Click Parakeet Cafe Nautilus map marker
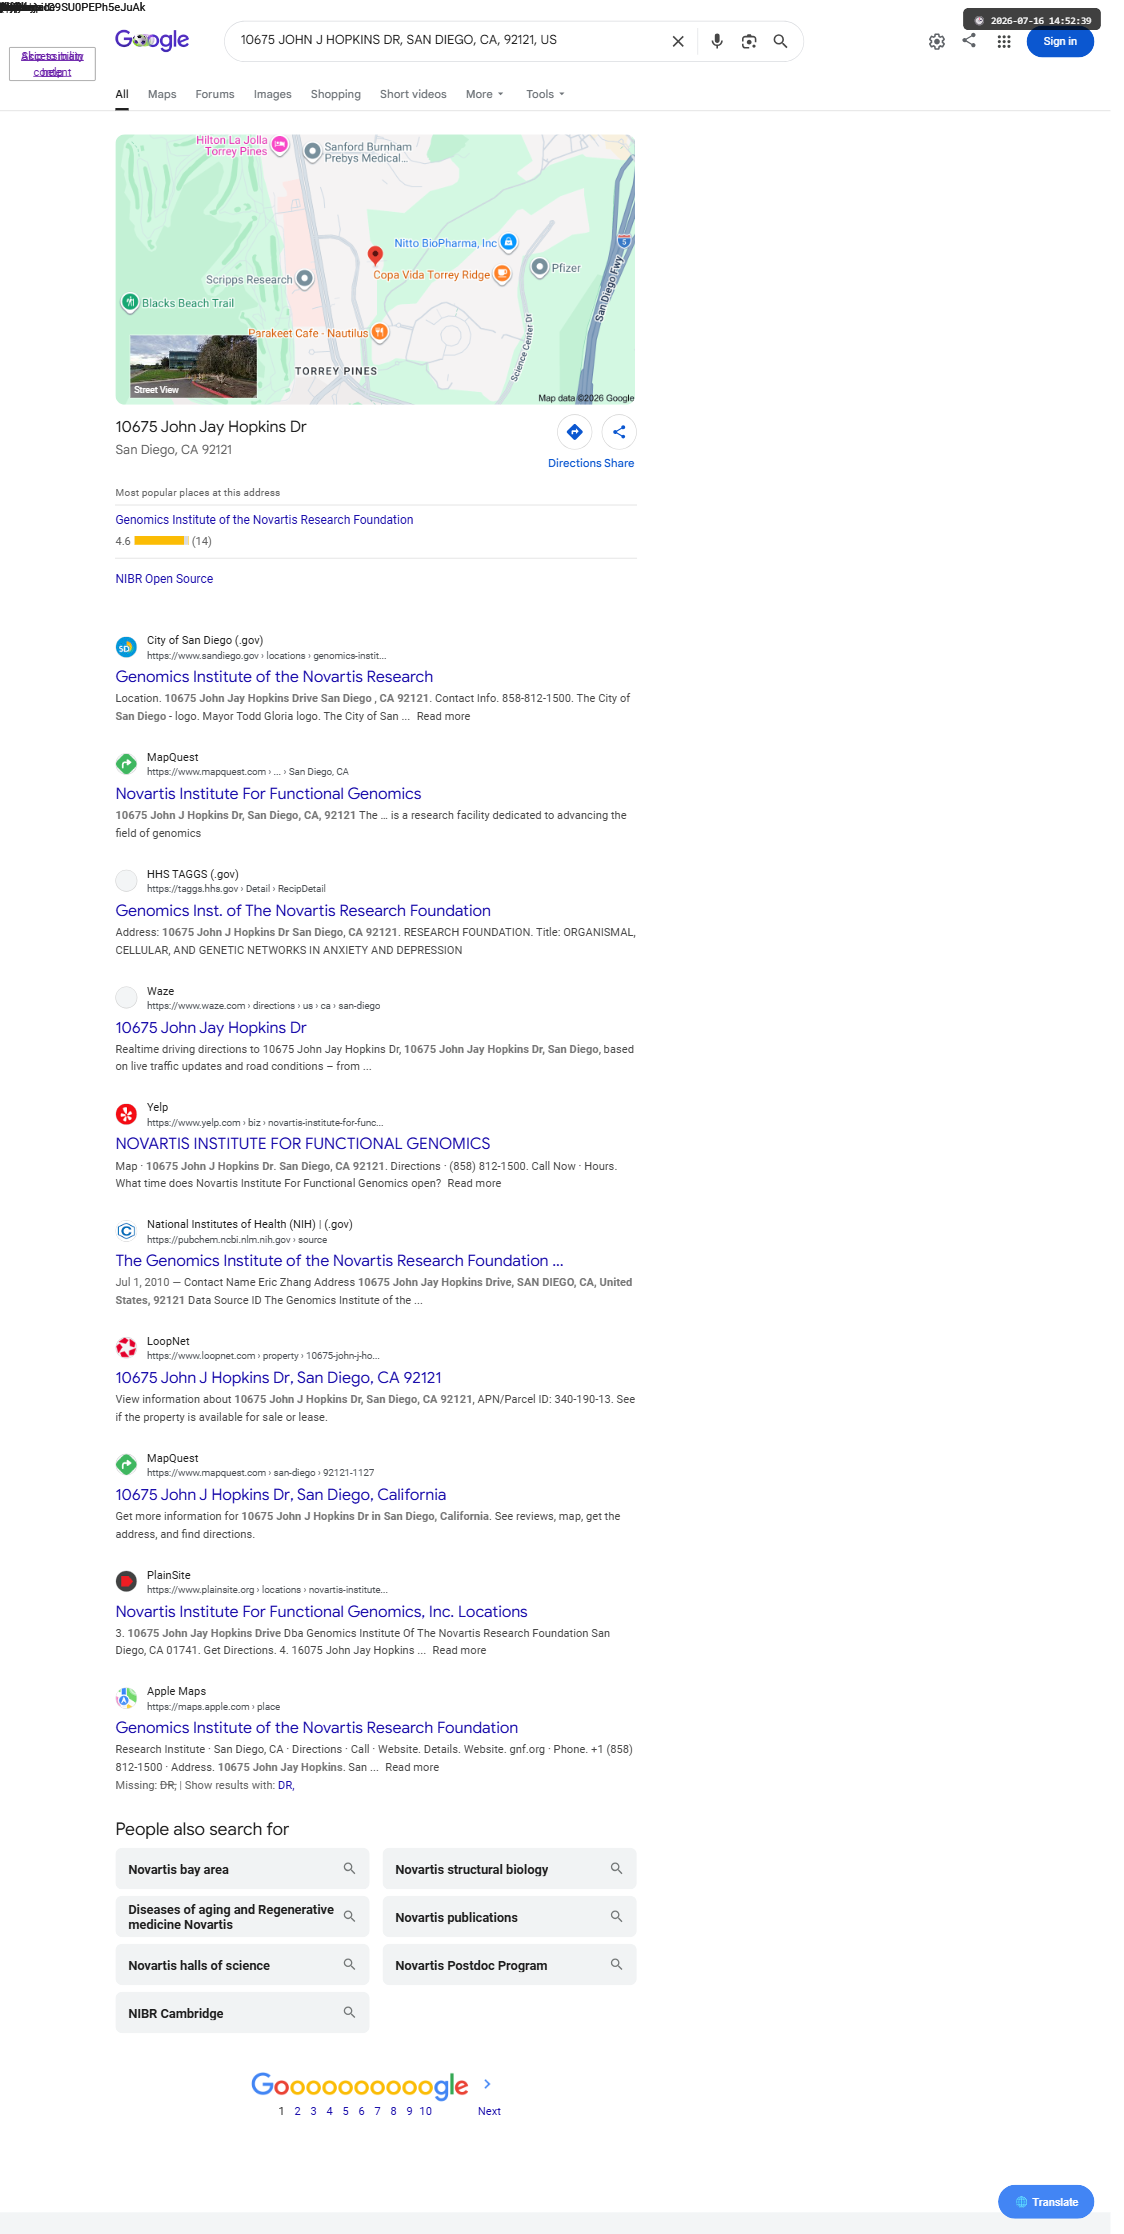The image size is (1124, 2234). (x=379, y=332)
